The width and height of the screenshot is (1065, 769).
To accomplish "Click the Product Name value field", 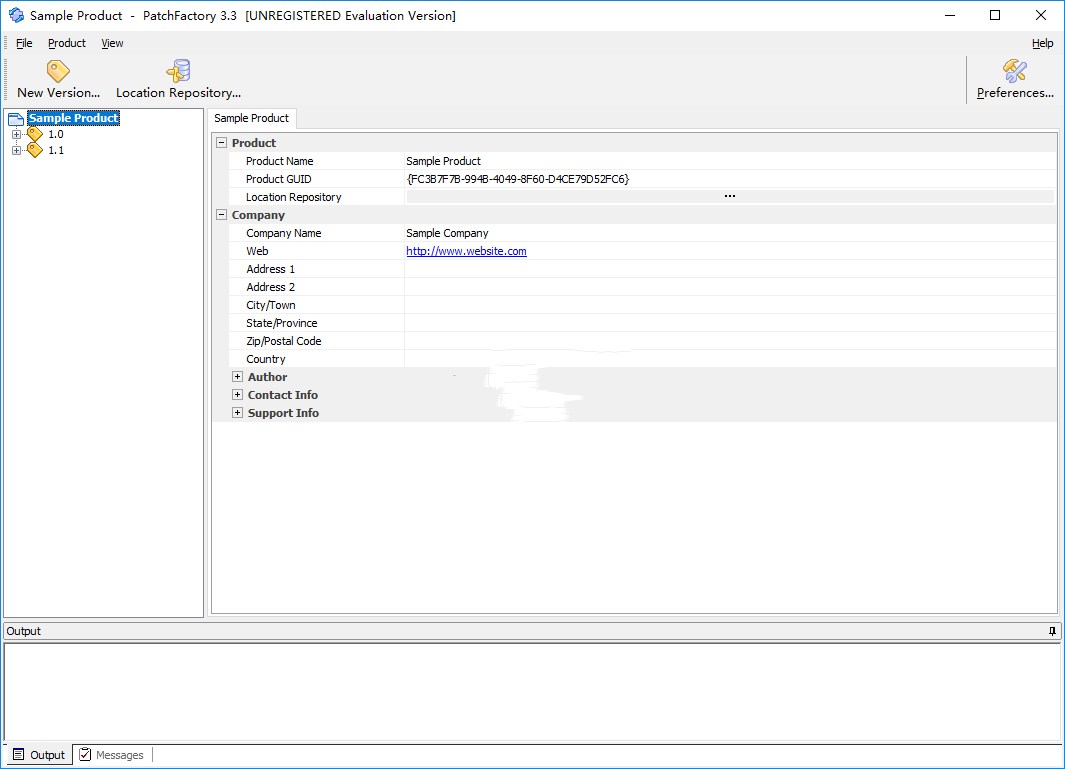I will tap(730, 161).
